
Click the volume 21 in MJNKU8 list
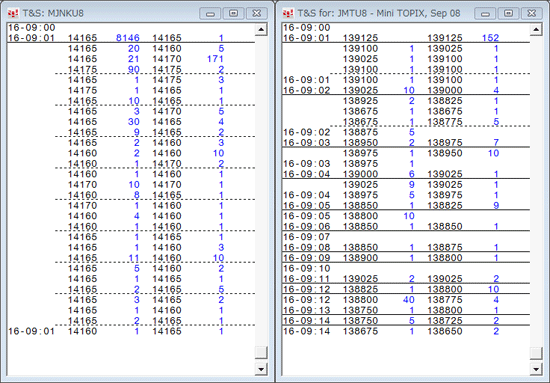[134, 59]
